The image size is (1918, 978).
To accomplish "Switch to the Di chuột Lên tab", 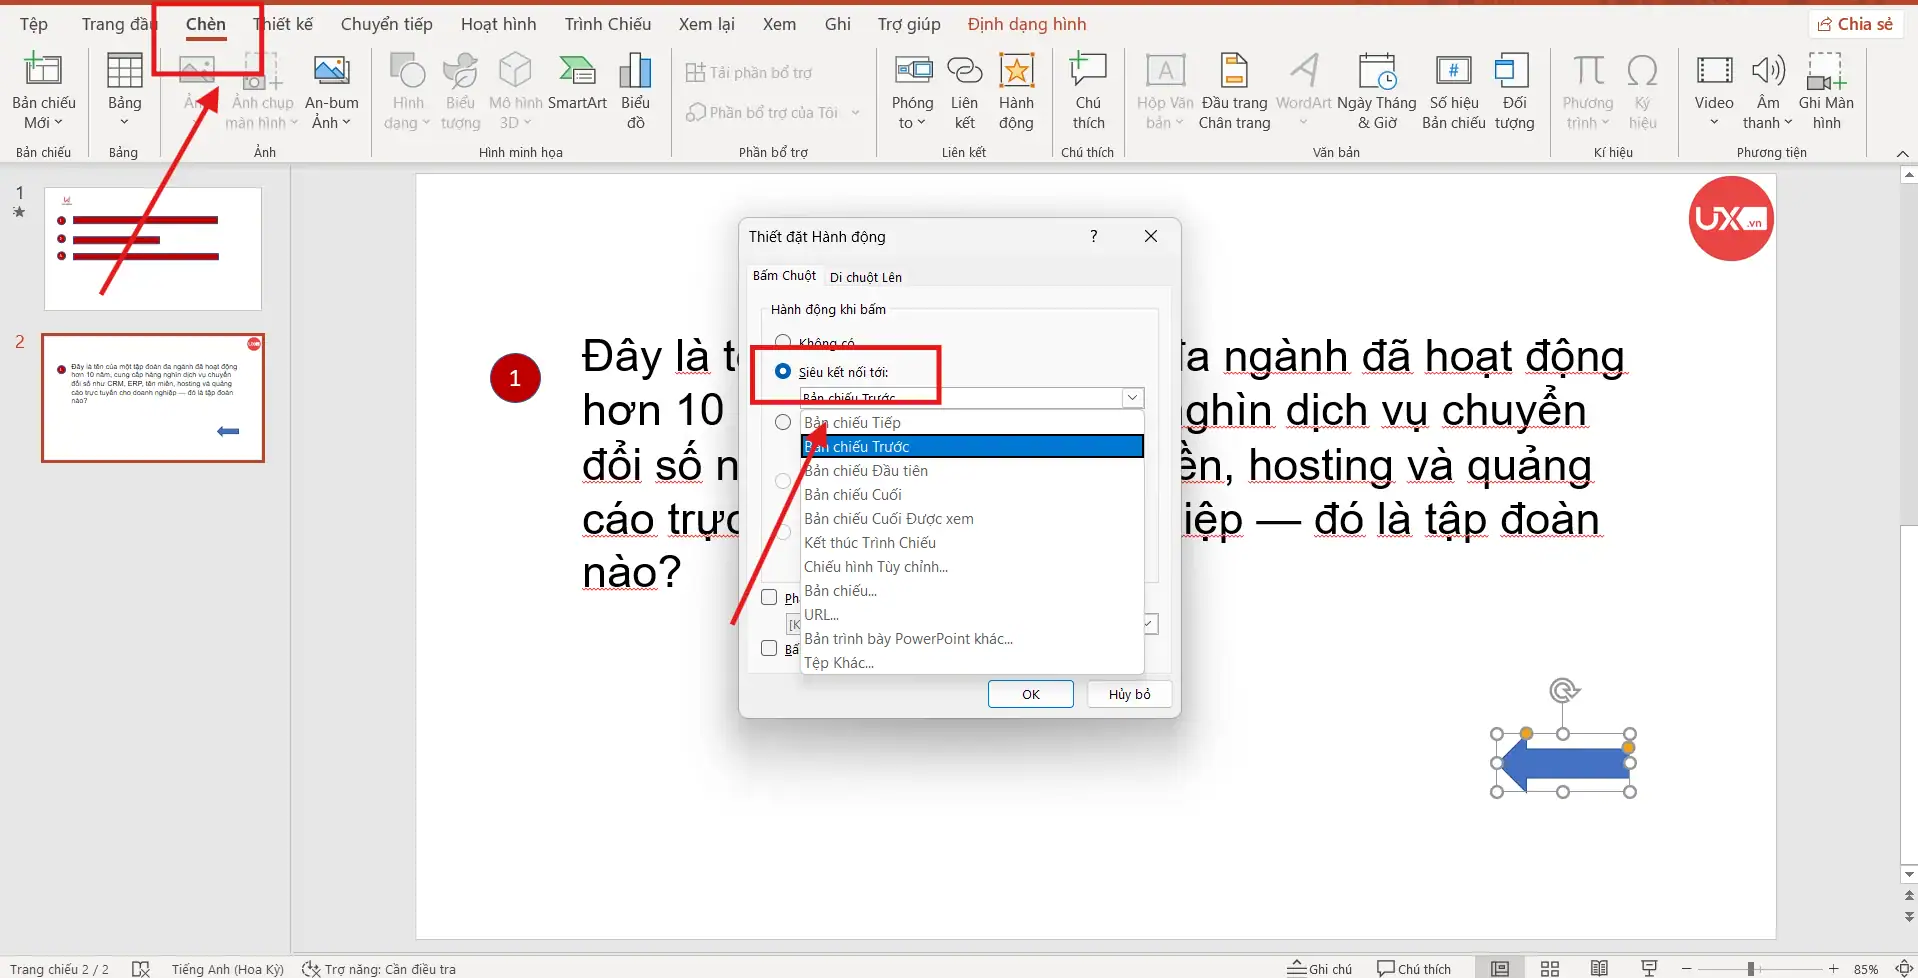I will tap(865, 276).
